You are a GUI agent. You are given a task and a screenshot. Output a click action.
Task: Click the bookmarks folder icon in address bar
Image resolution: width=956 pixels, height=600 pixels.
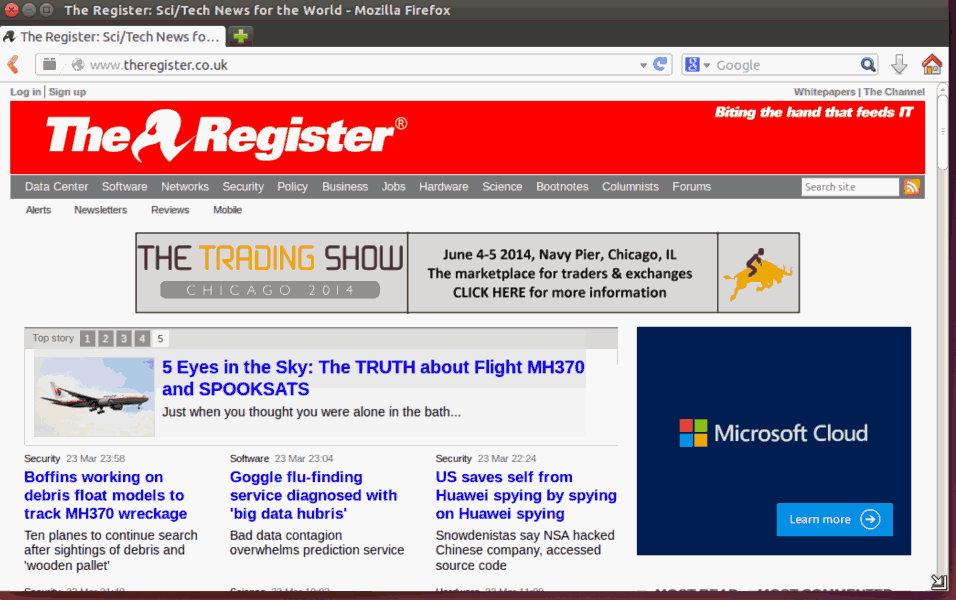[49, 64]
